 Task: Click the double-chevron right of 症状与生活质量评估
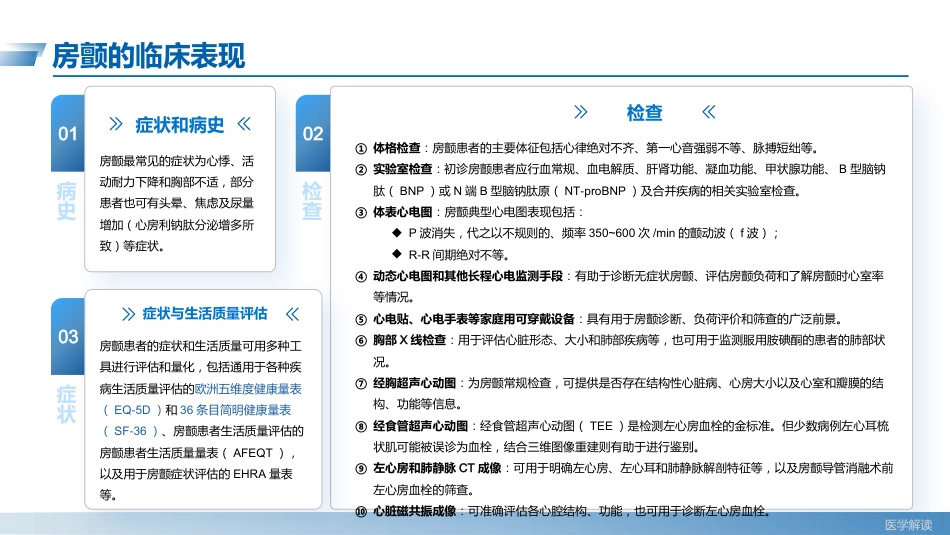click(293, 314)
